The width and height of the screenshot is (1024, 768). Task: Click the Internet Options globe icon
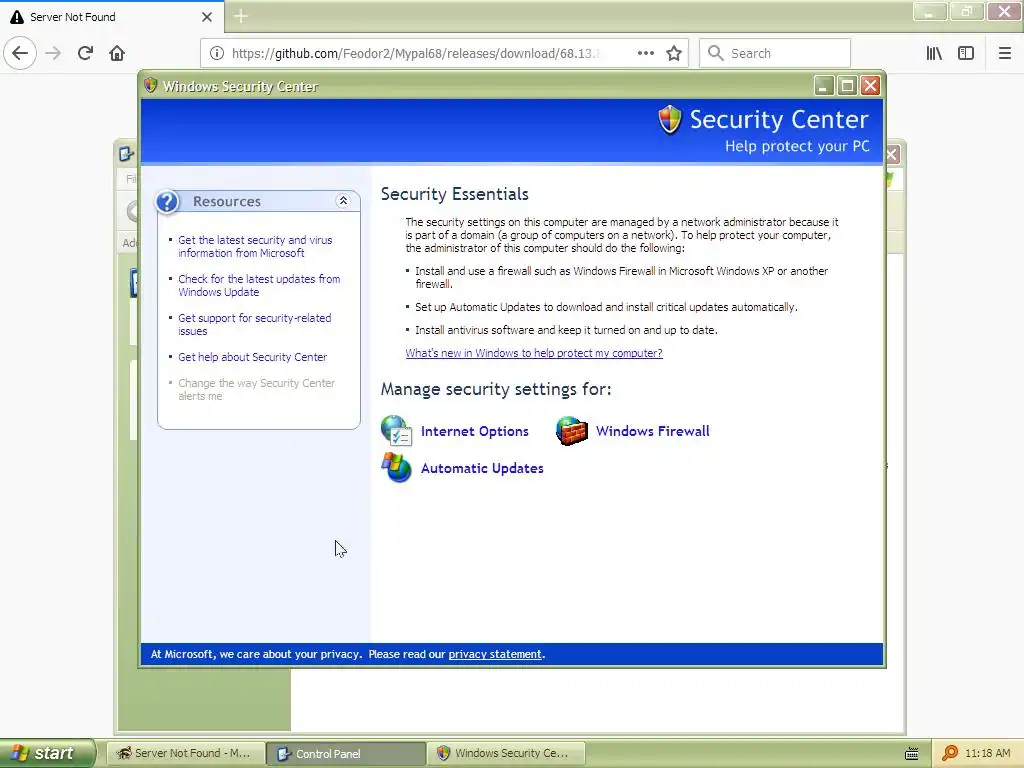[396, 430]
